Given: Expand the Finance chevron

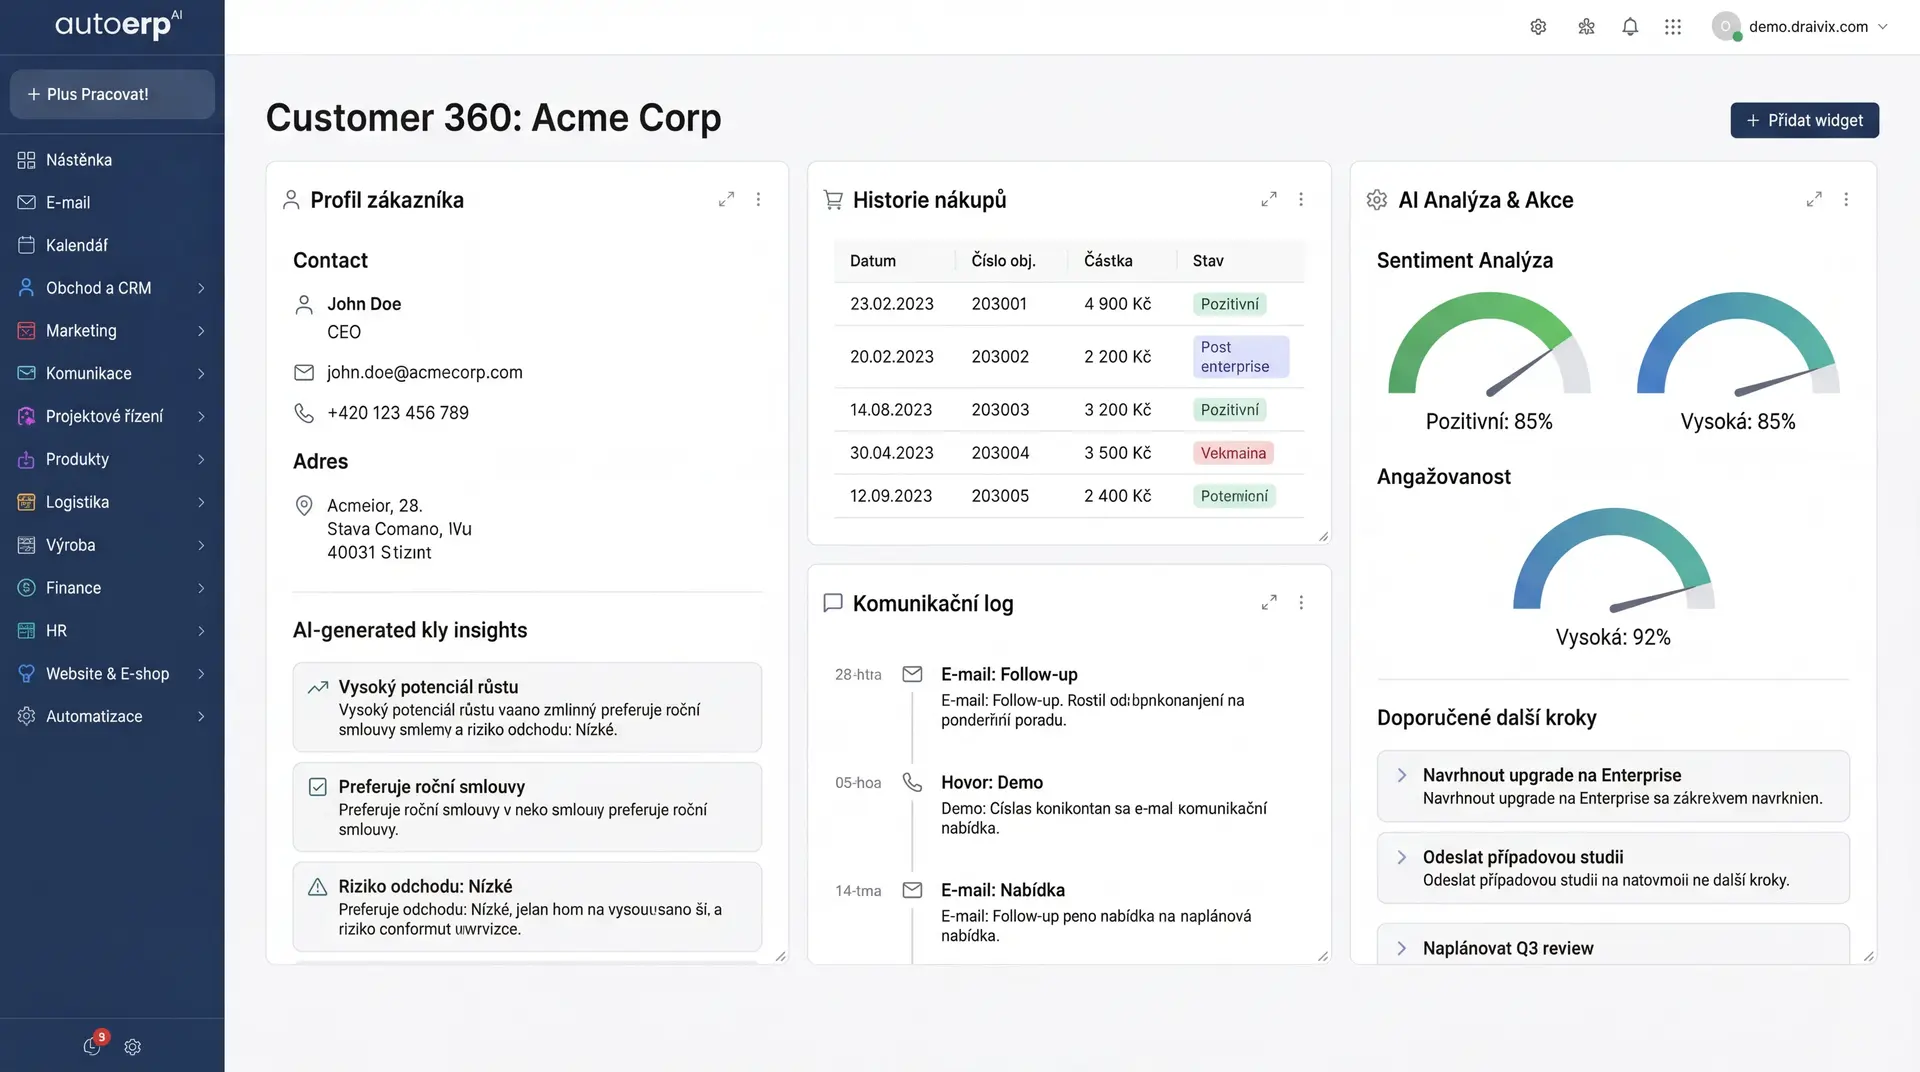Looking at the screenshot, I should coord(201,588).
